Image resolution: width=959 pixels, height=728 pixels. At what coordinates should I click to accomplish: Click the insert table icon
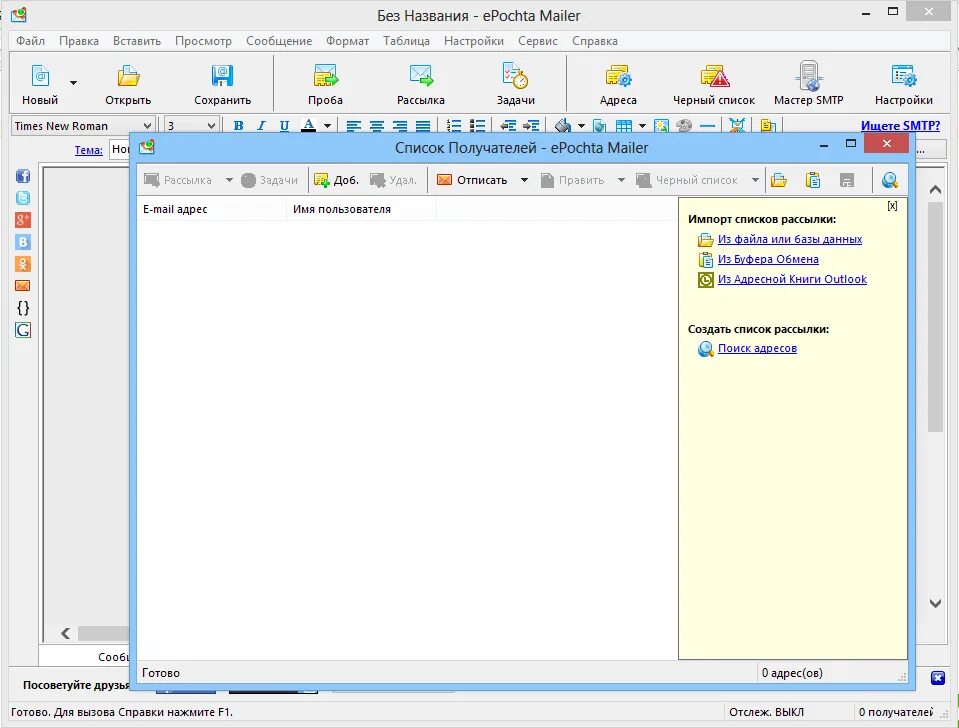click(624, 126)
